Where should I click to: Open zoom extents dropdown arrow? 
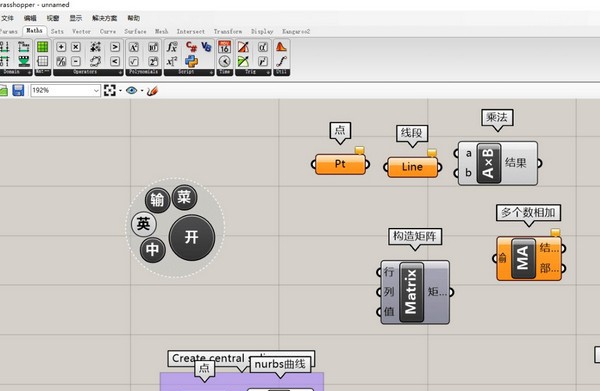coord(120,91)
